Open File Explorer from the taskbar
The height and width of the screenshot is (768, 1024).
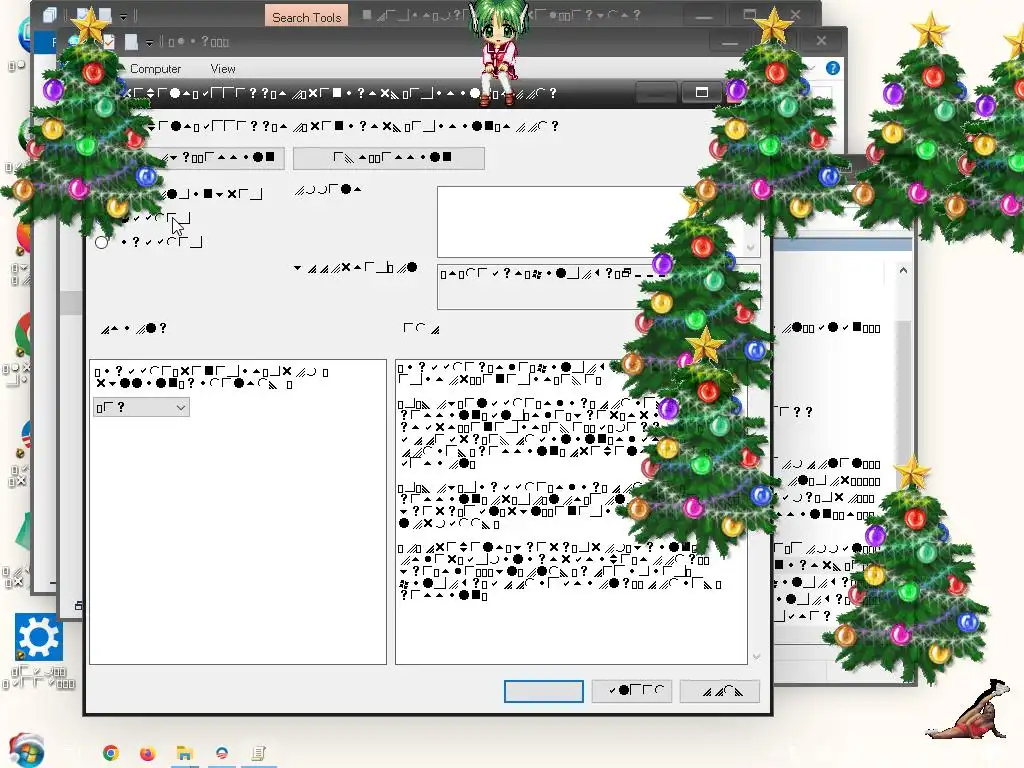point(184,753)
